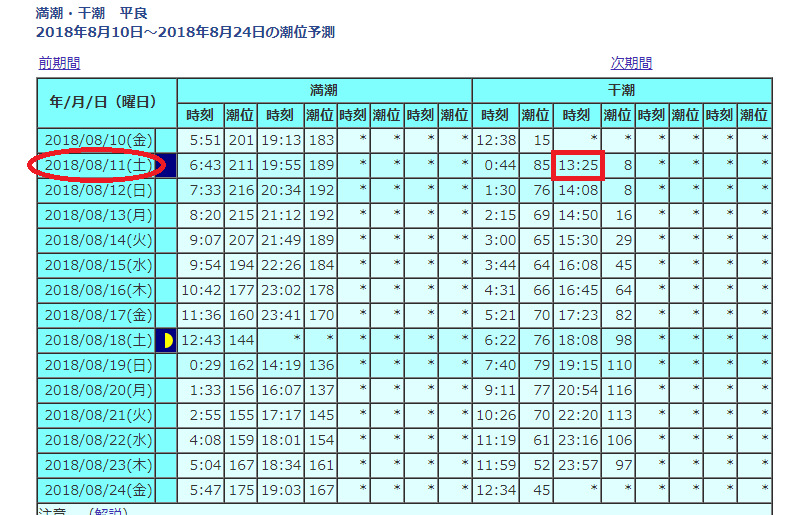Viewport: 805px width, 515px height.
Task: Click the low tide time 12:34
Action: click(495, 490)
